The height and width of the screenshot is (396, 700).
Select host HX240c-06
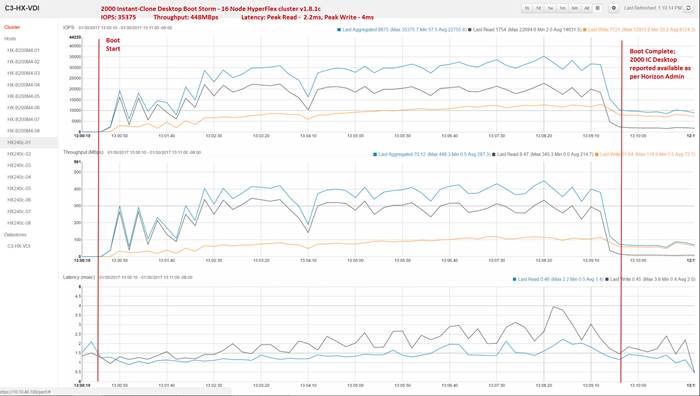pyautogui.click(x=19, y=200)
